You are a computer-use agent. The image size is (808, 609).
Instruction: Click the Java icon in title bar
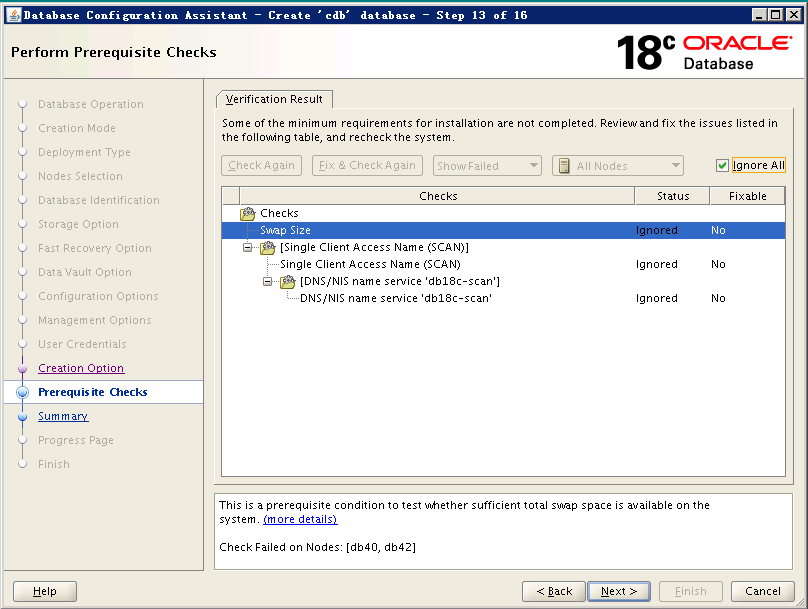tap(14, 15)
